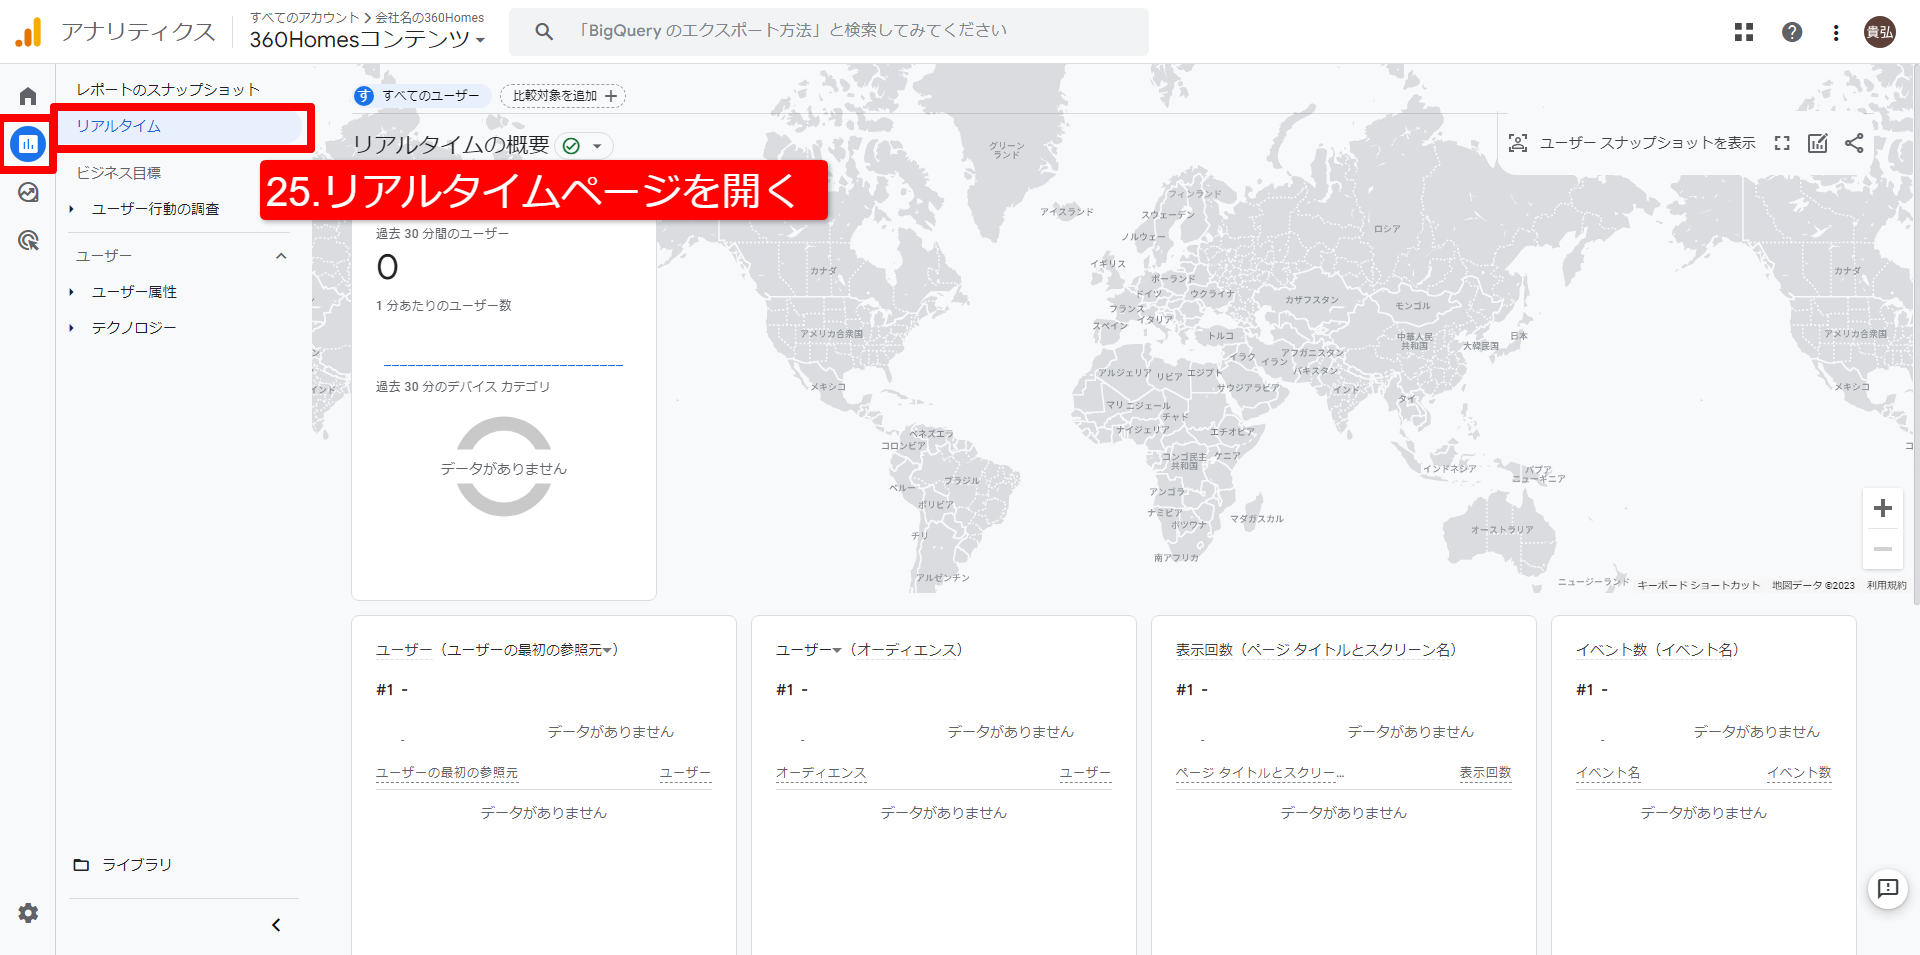The image size is (1920, 955).
Task: Open the Advertising icon in sidebar
Action: (x=28, y=241)
